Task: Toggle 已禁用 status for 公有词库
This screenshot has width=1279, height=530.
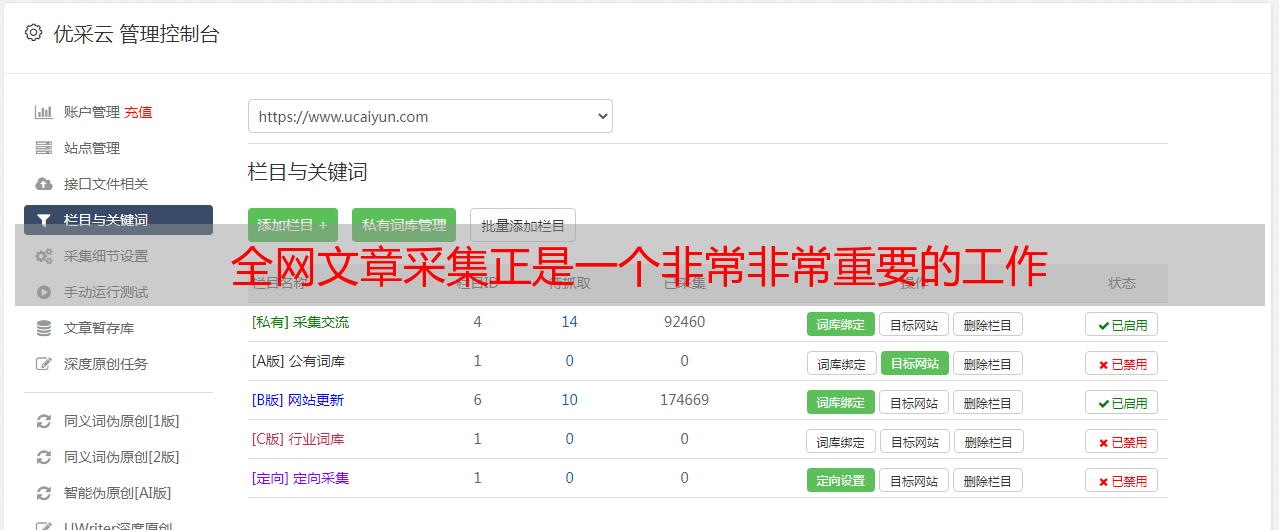Action: (1122, 363)
